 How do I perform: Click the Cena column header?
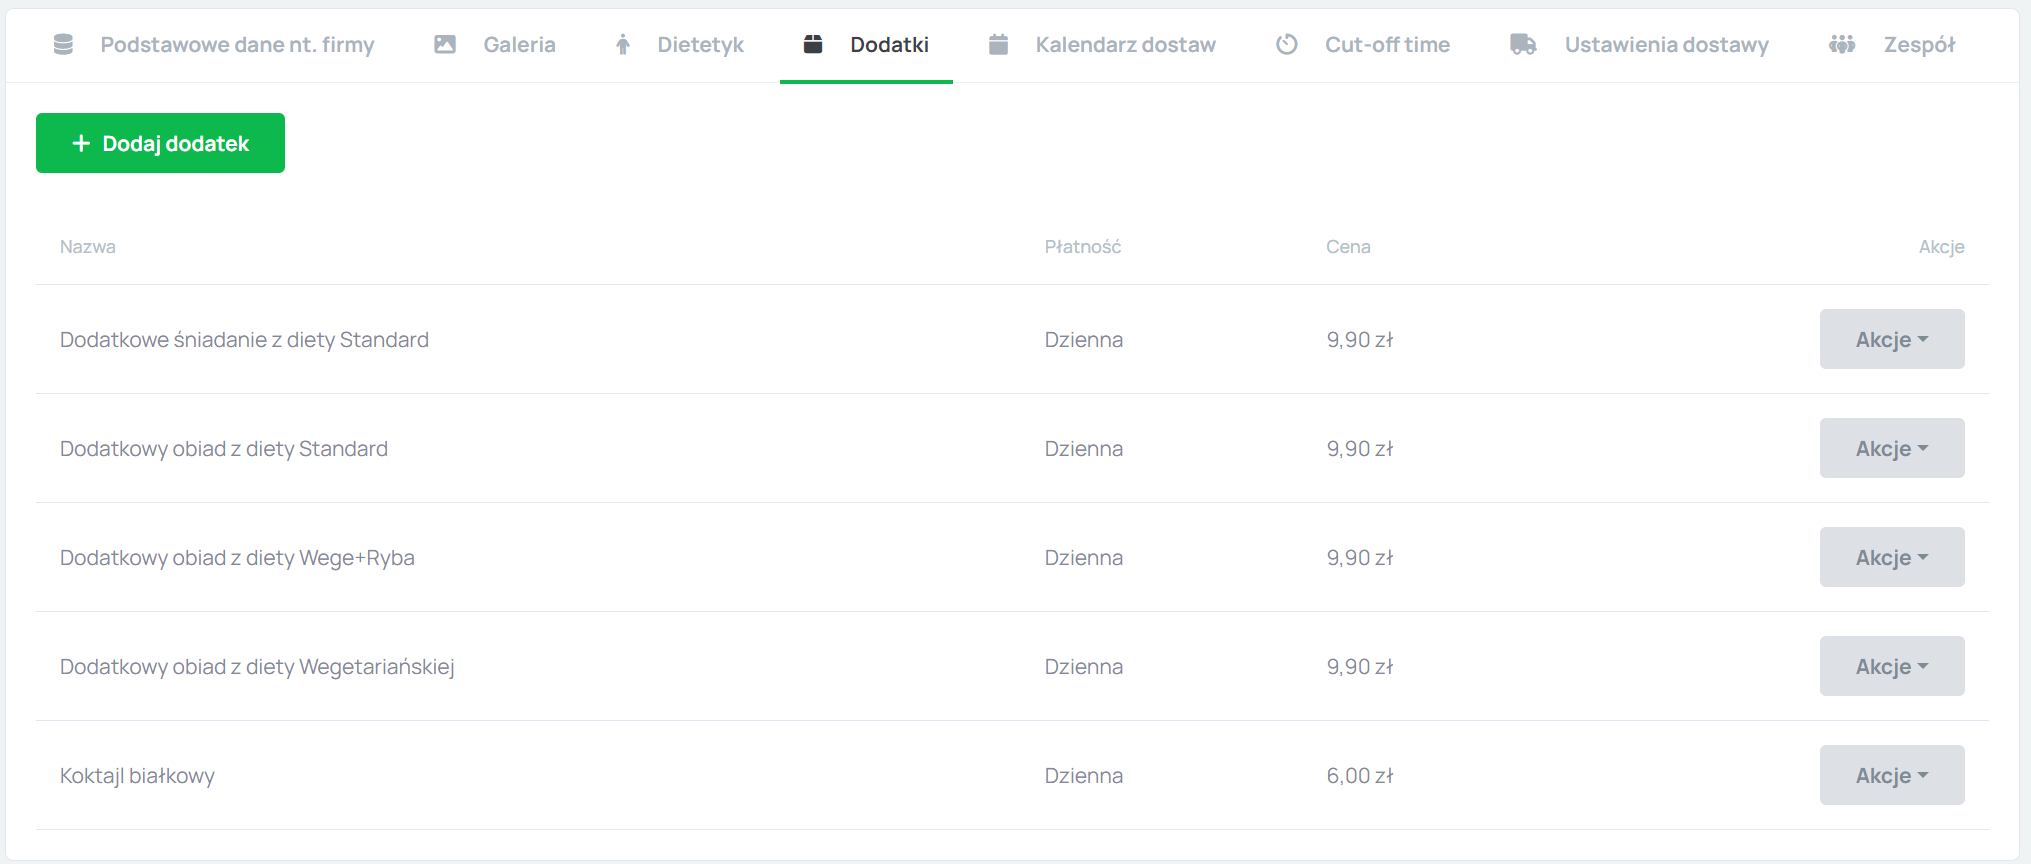[1348, 247]
